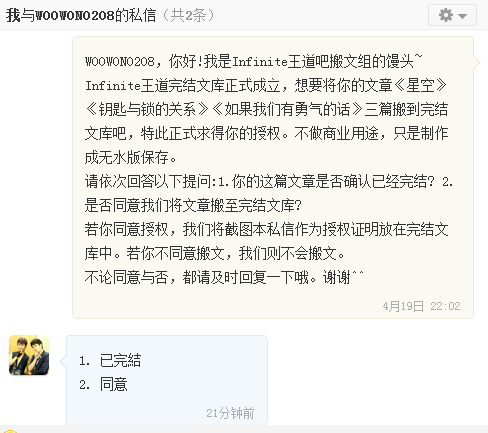This screenshot has width=488, height=433.
Task: Open WOOWONO208's avatar photo
Action: (29, 355)
